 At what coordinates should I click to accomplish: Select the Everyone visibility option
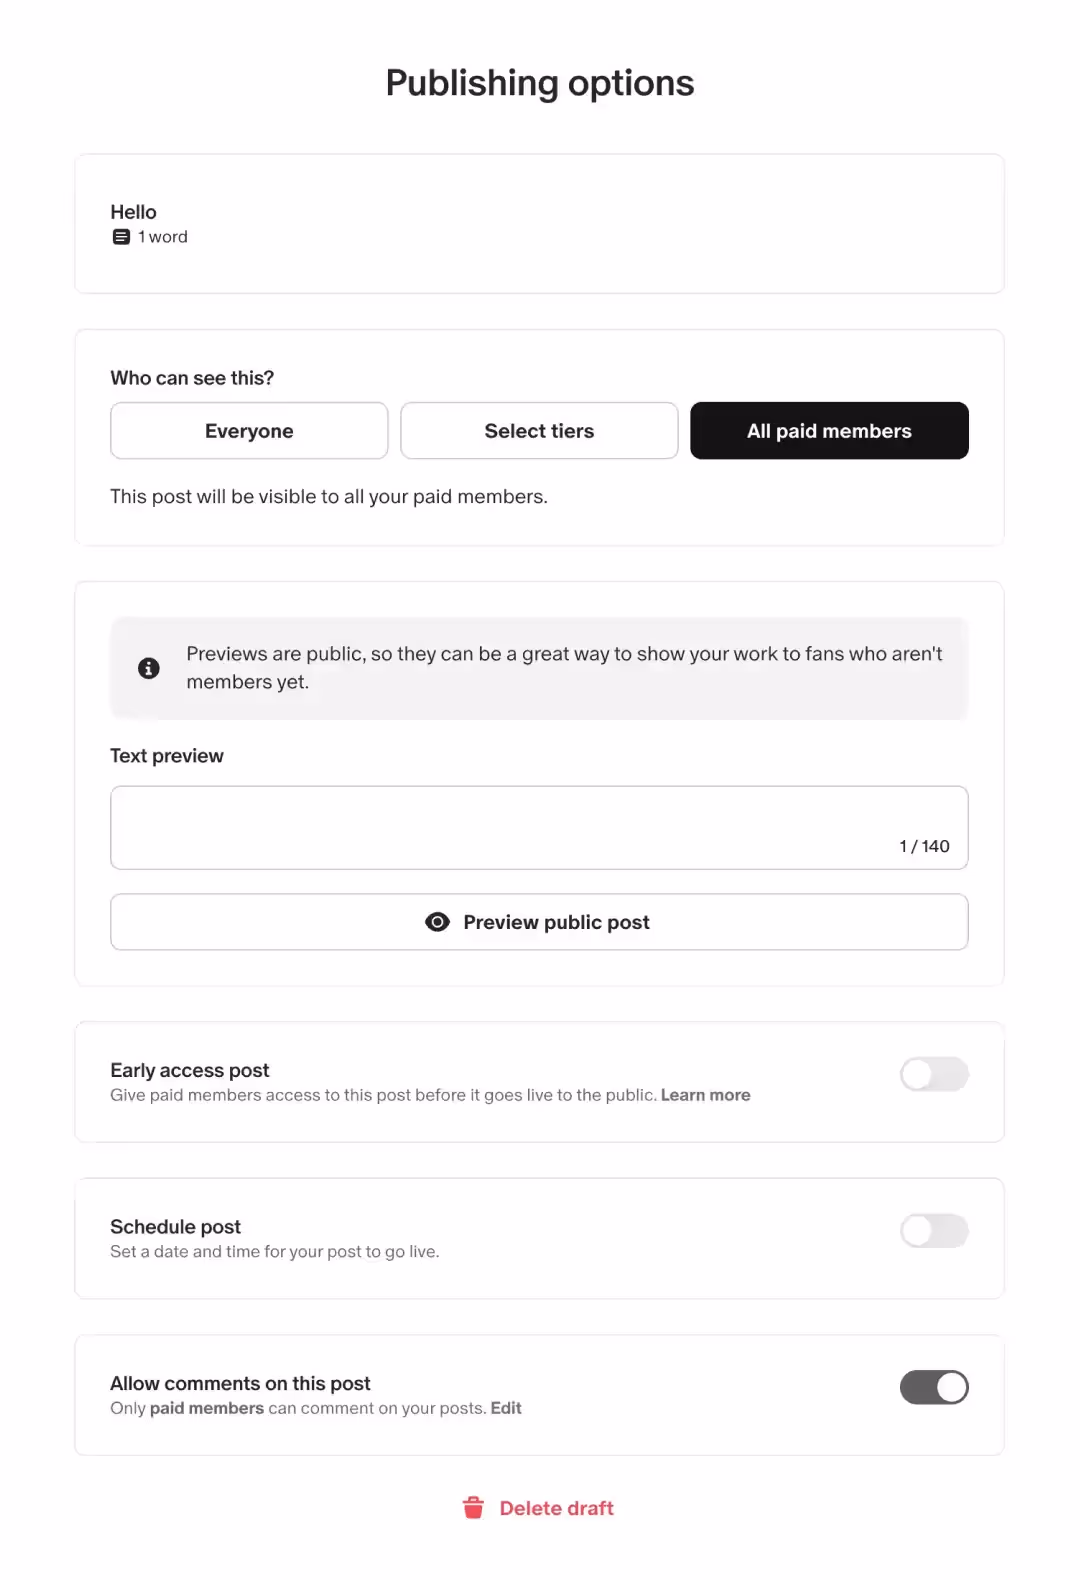tap(248, 430)
